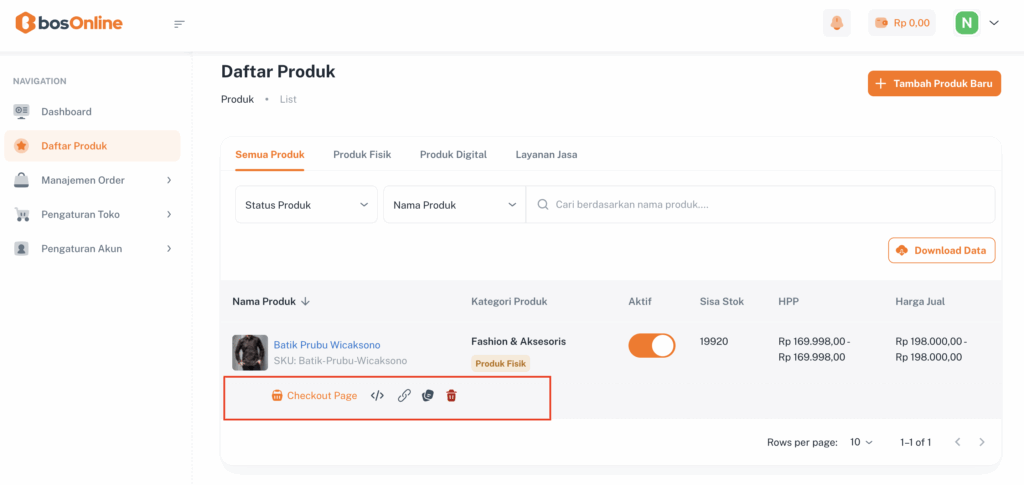The height and width of the screenshot is (485, 1024).
Task: Click the copy link icon
Action: (404, 396)
